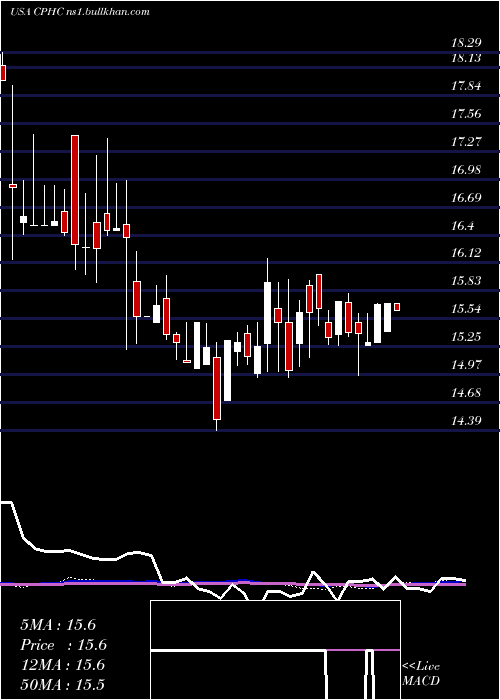Select the 17.84 price axis label
Screen dimensions: 500x700
click(x=466, y=86)
